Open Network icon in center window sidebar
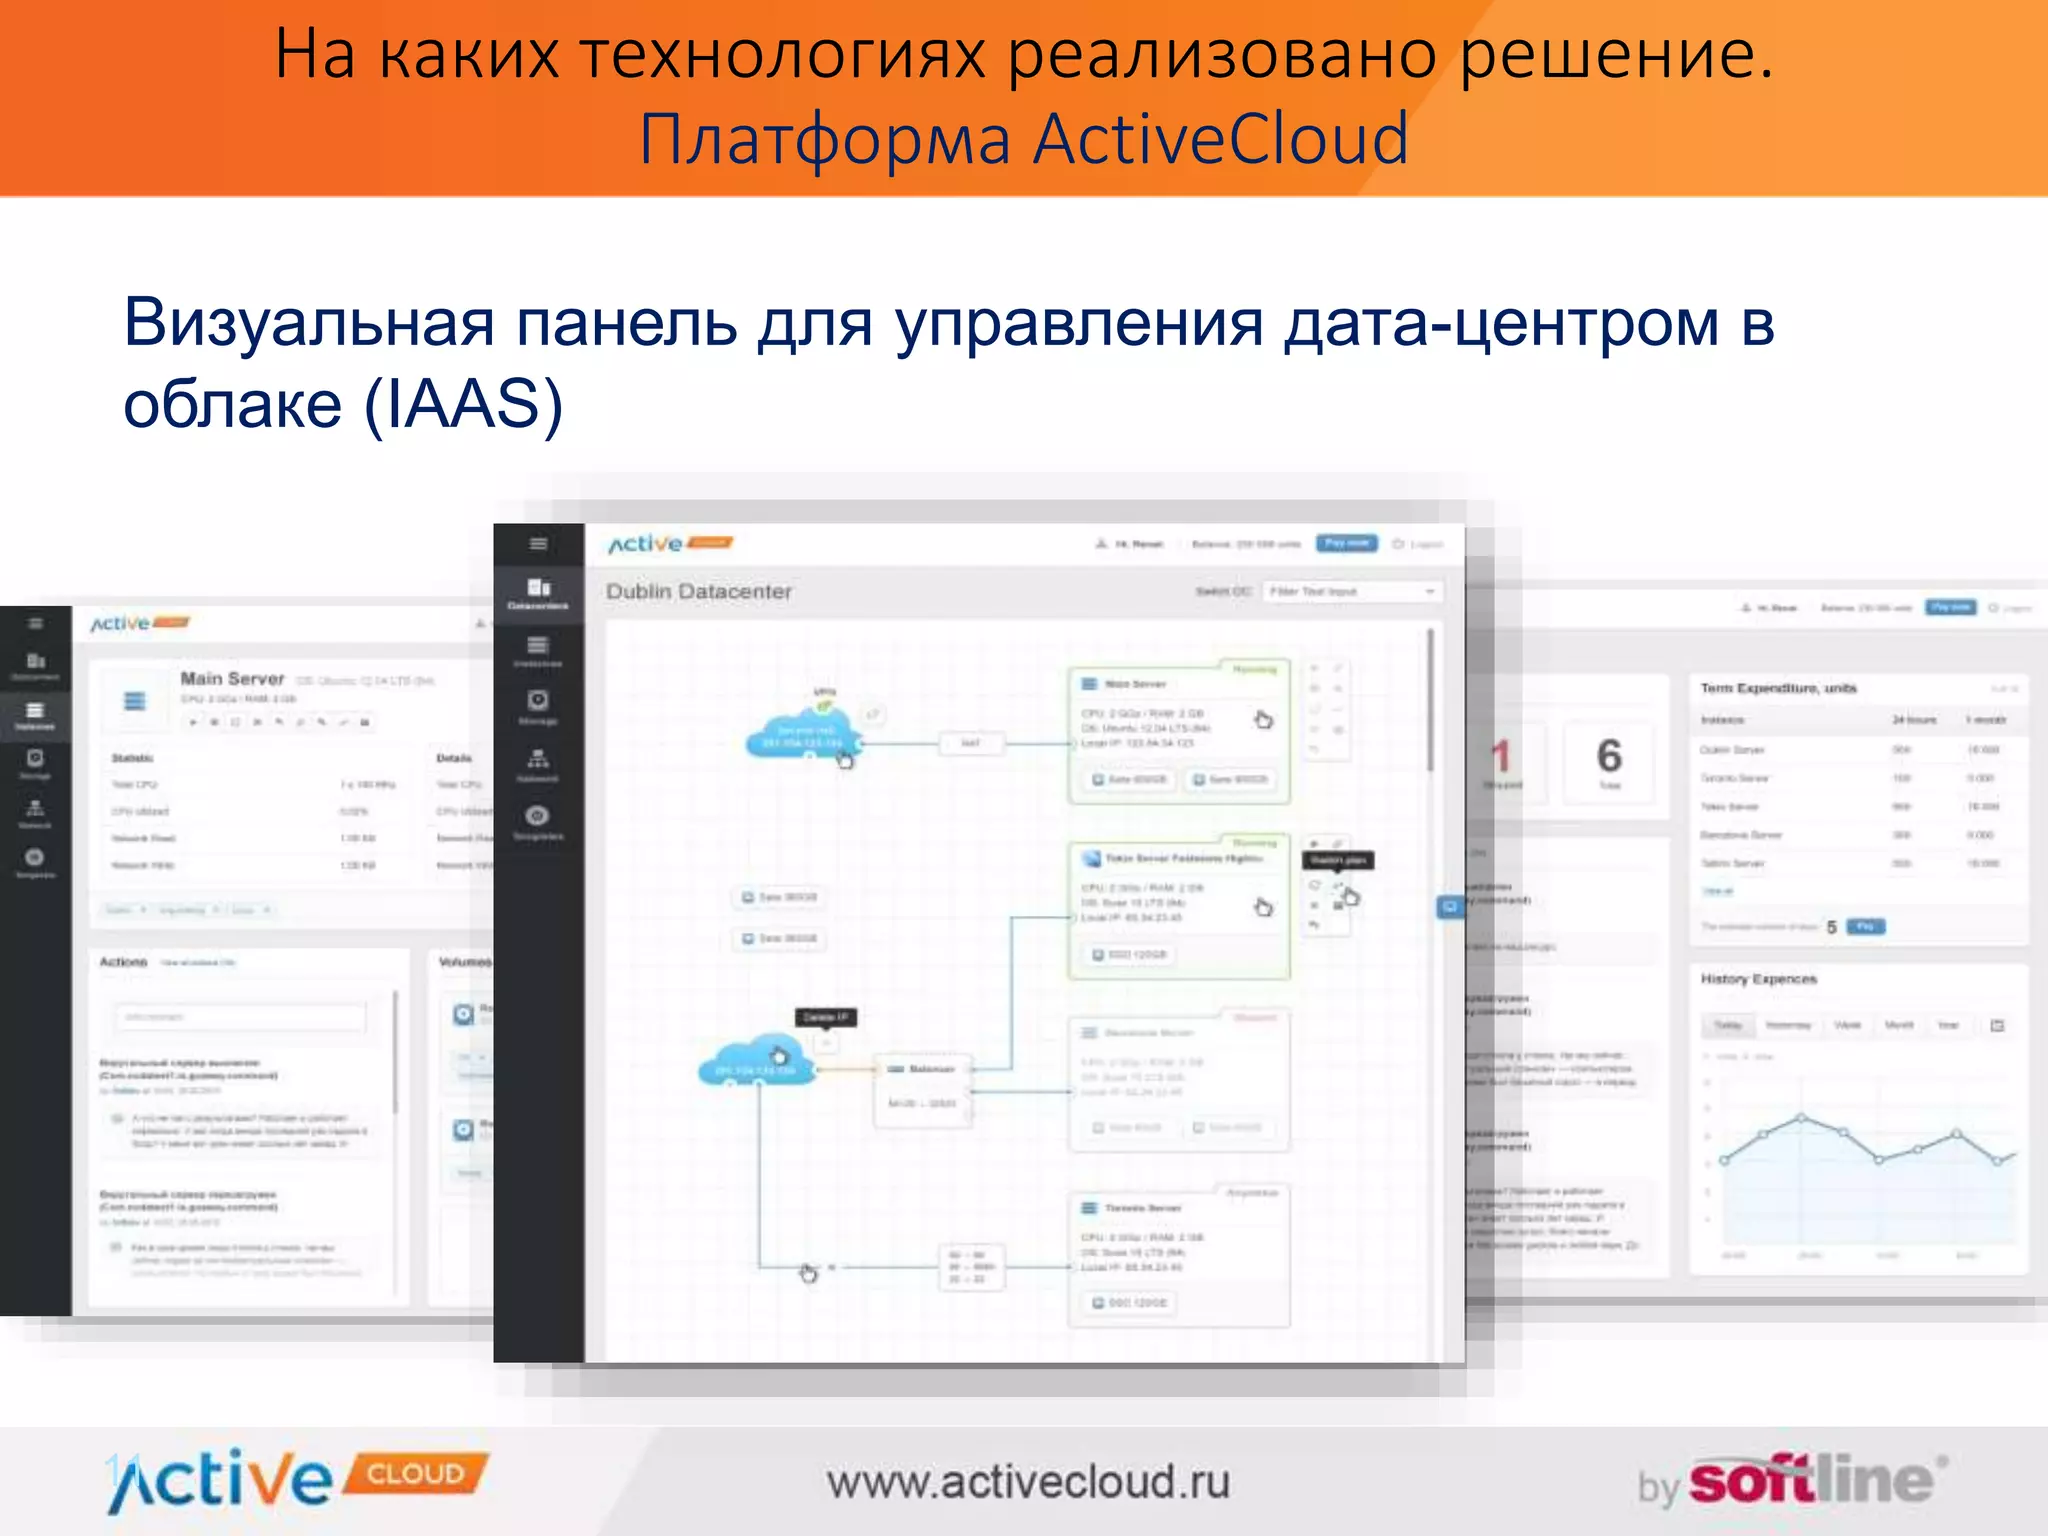Viewport: 2048px width, 1536px height. [x=538, y=765]
